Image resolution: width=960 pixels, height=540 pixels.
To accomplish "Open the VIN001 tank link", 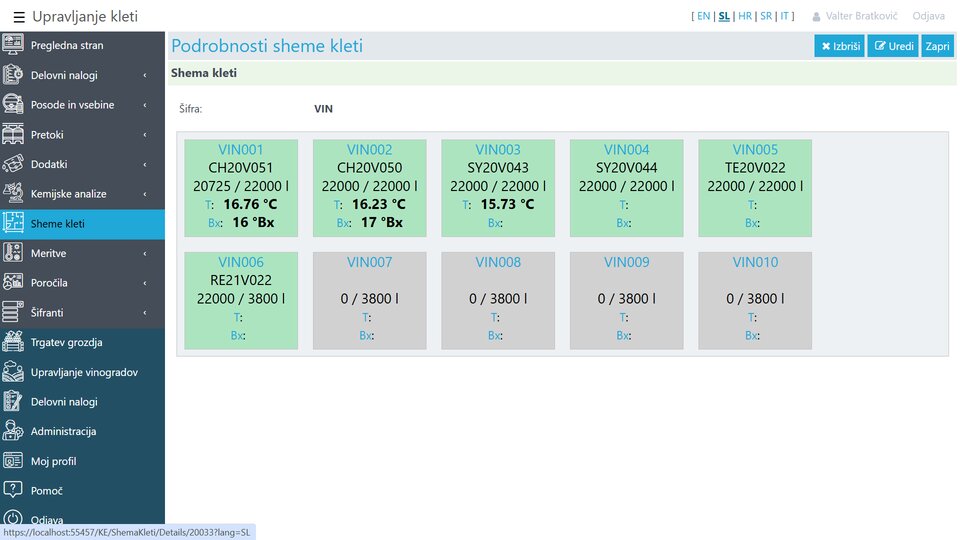I will pos(241,150).
